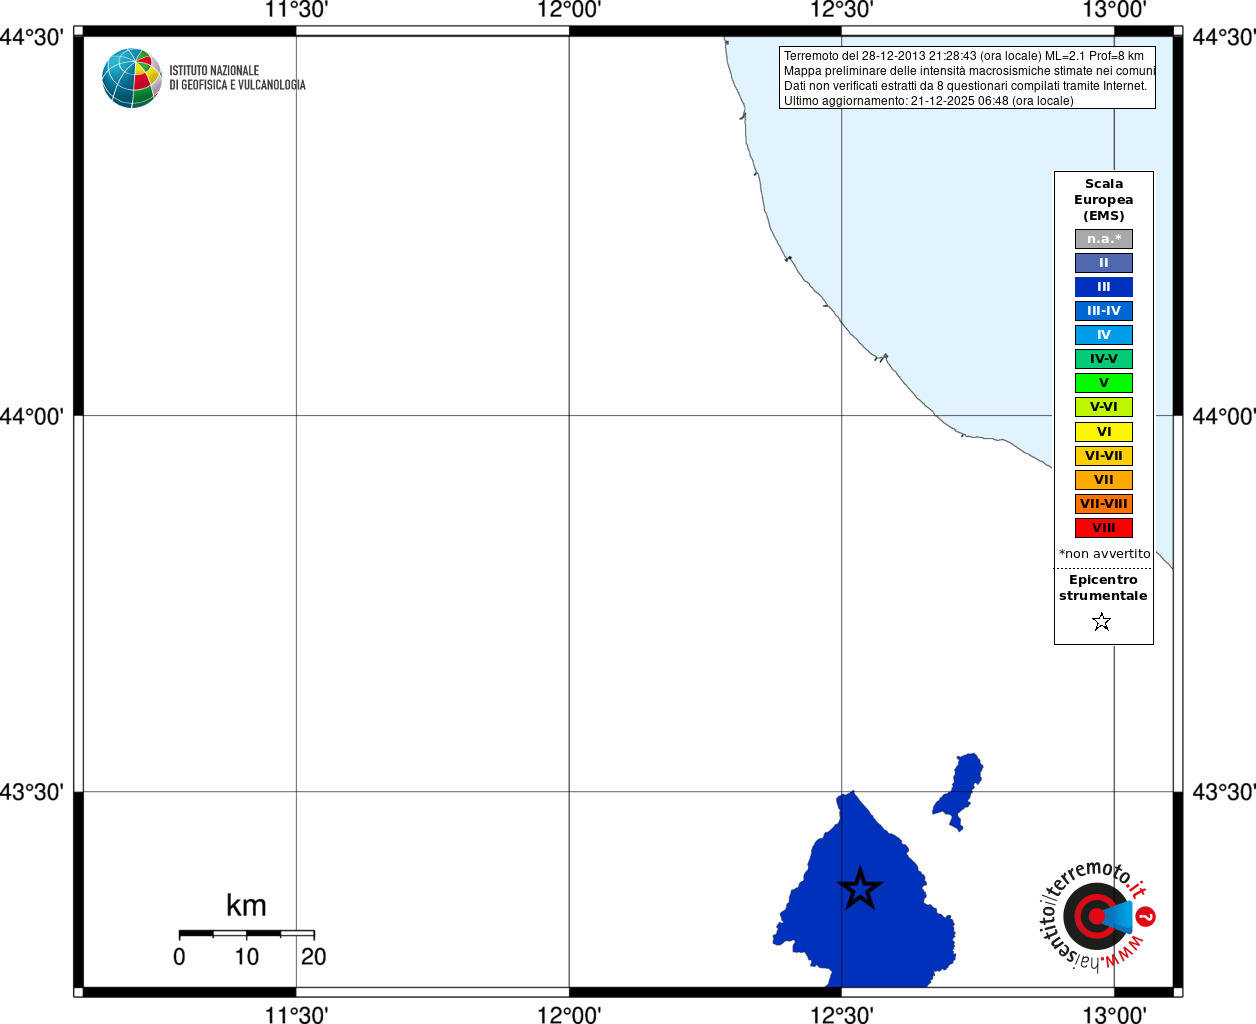Select the IV intensity legend swatch

1104,335
